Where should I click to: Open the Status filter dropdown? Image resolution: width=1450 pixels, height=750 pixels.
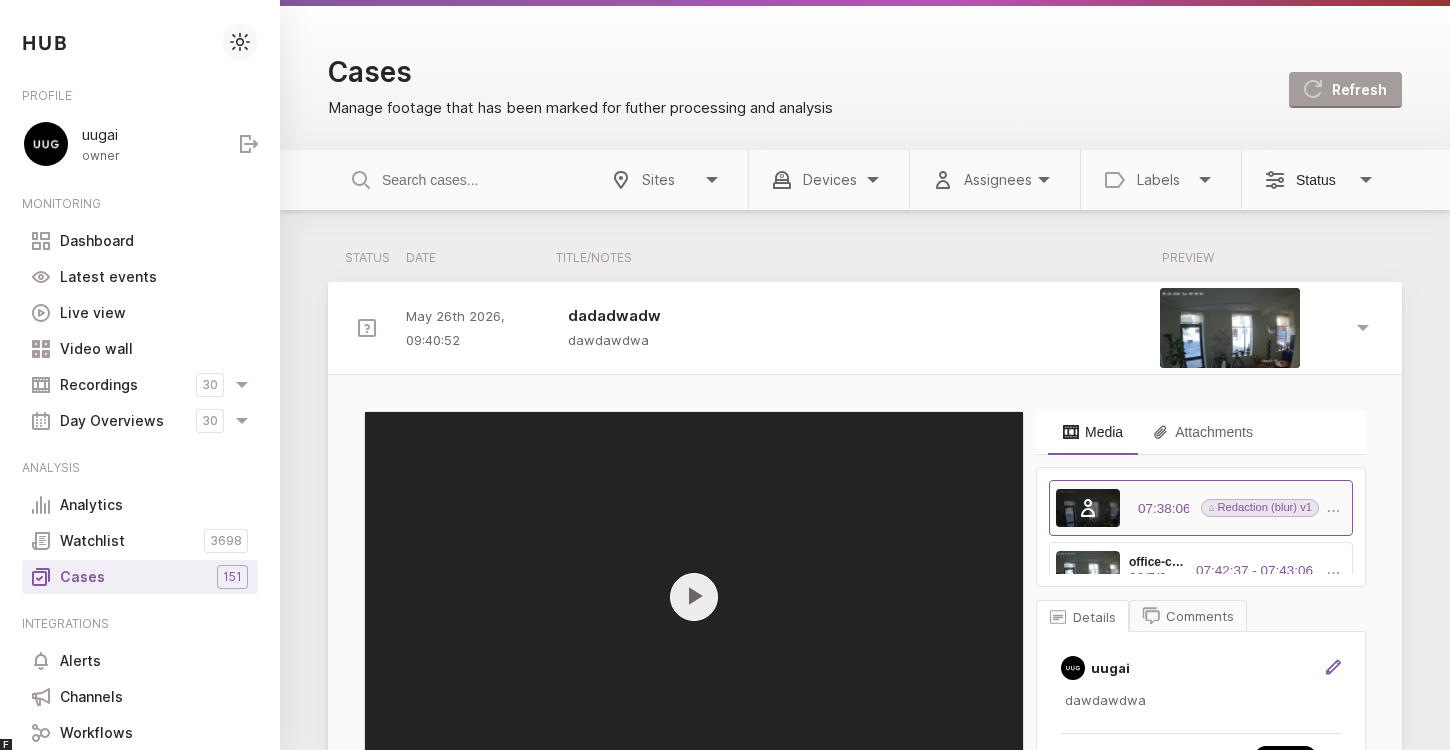[x=1320, y=180]
